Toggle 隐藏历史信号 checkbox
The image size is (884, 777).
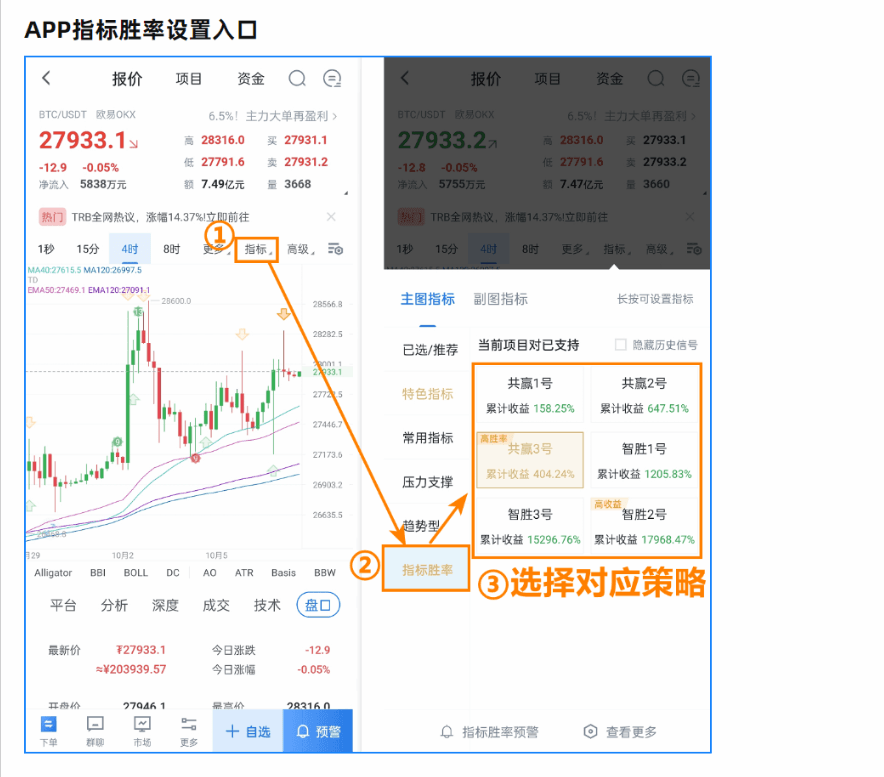pos(620,345)
